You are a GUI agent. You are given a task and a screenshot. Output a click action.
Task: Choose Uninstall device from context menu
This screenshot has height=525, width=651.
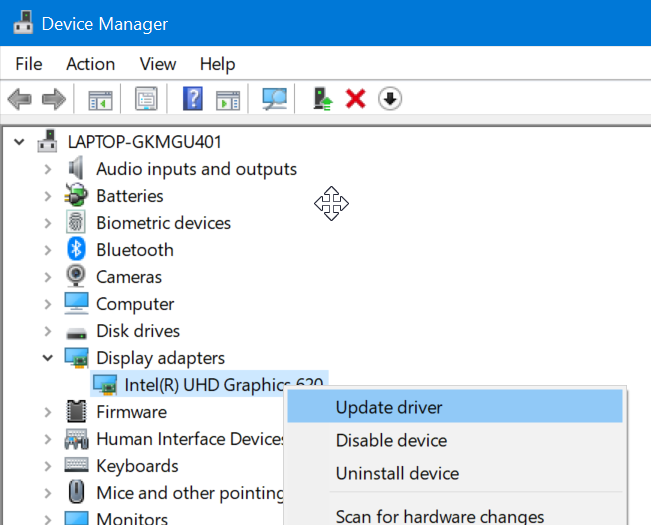tap(397, 473)
